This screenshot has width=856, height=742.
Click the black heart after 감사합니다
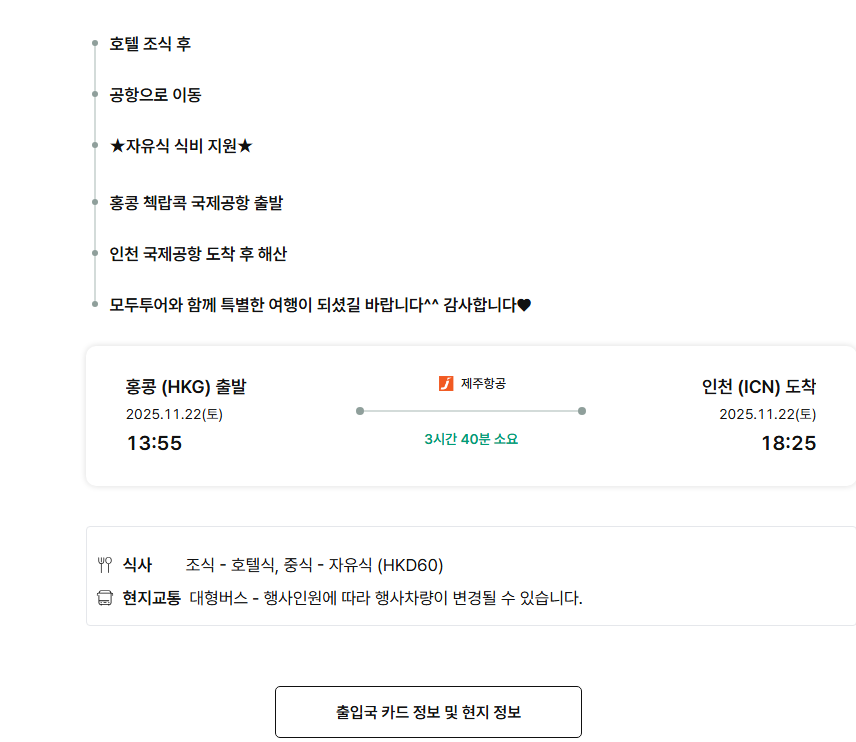click(x=524, y=305)
